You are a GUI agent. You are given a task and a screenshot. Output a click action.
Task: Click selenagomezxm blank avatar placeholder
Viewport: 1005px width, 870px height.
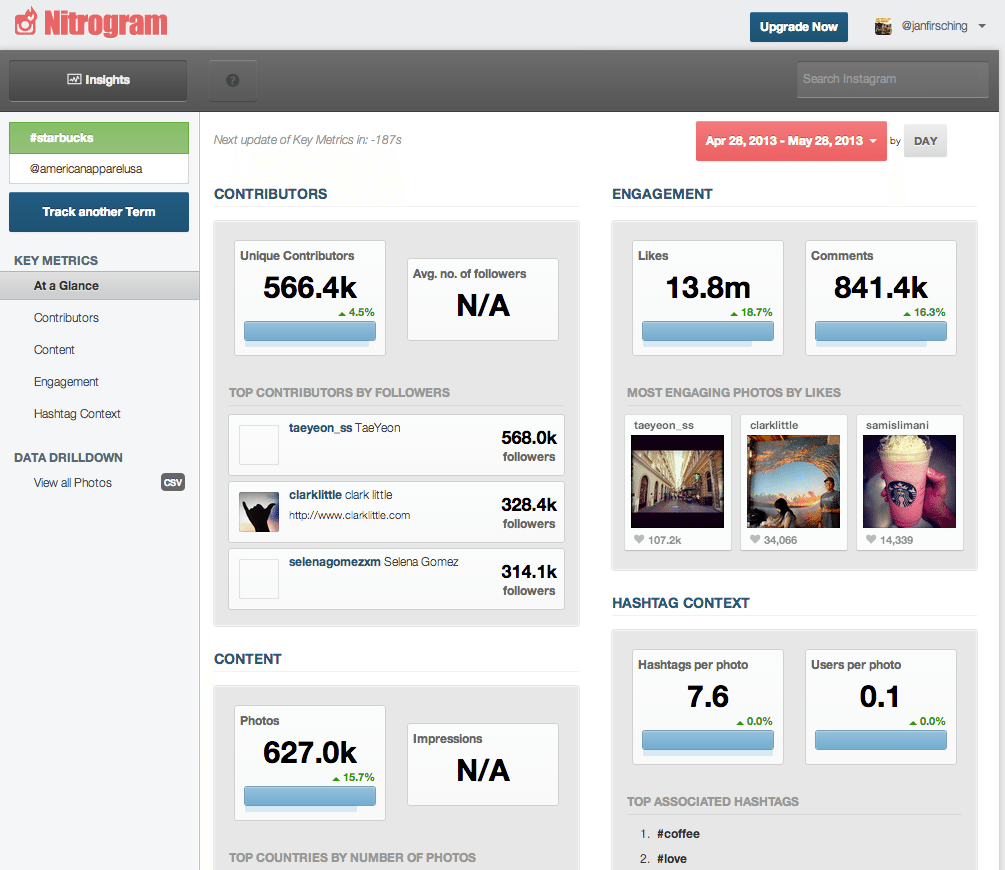coord(259,578)
